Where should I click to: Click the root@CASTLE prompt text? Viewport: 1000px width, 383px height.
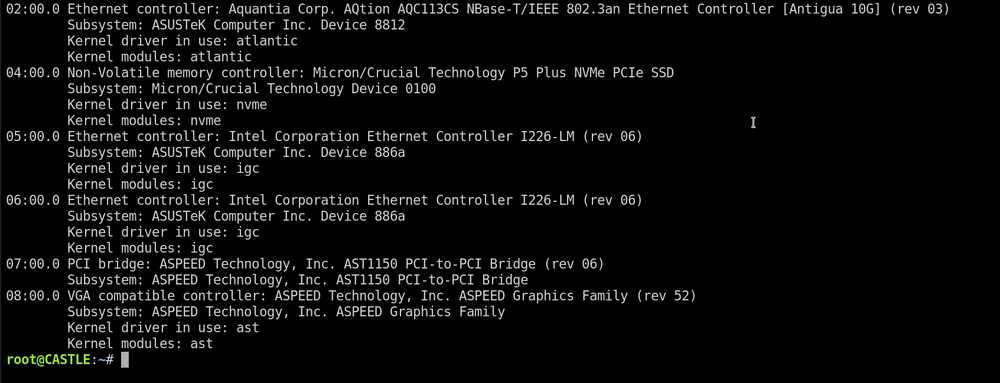(x=48, y=360)
